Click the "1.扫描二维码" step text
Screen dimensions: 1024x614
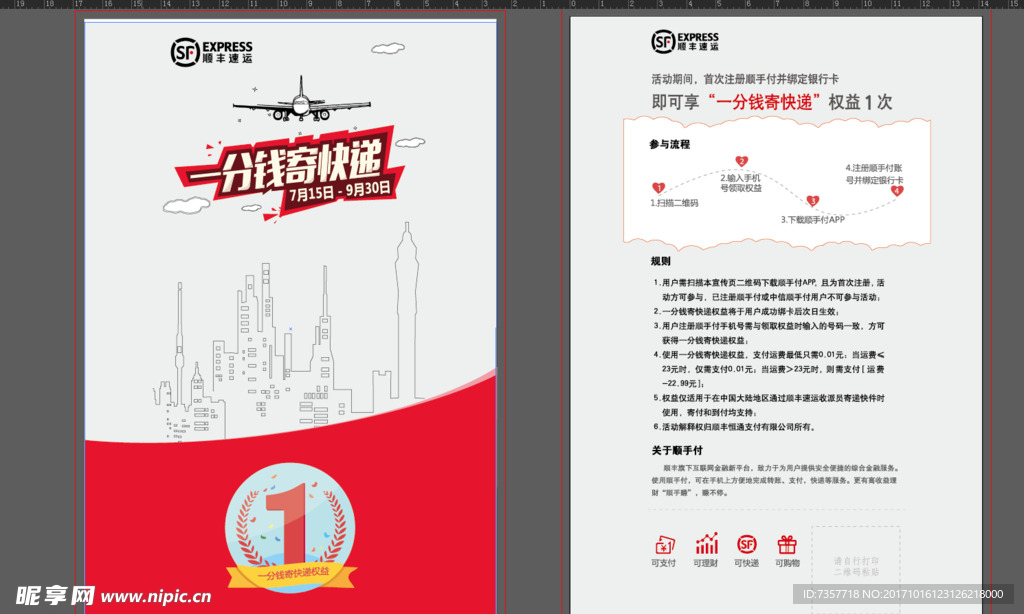[x=674, y=203]
